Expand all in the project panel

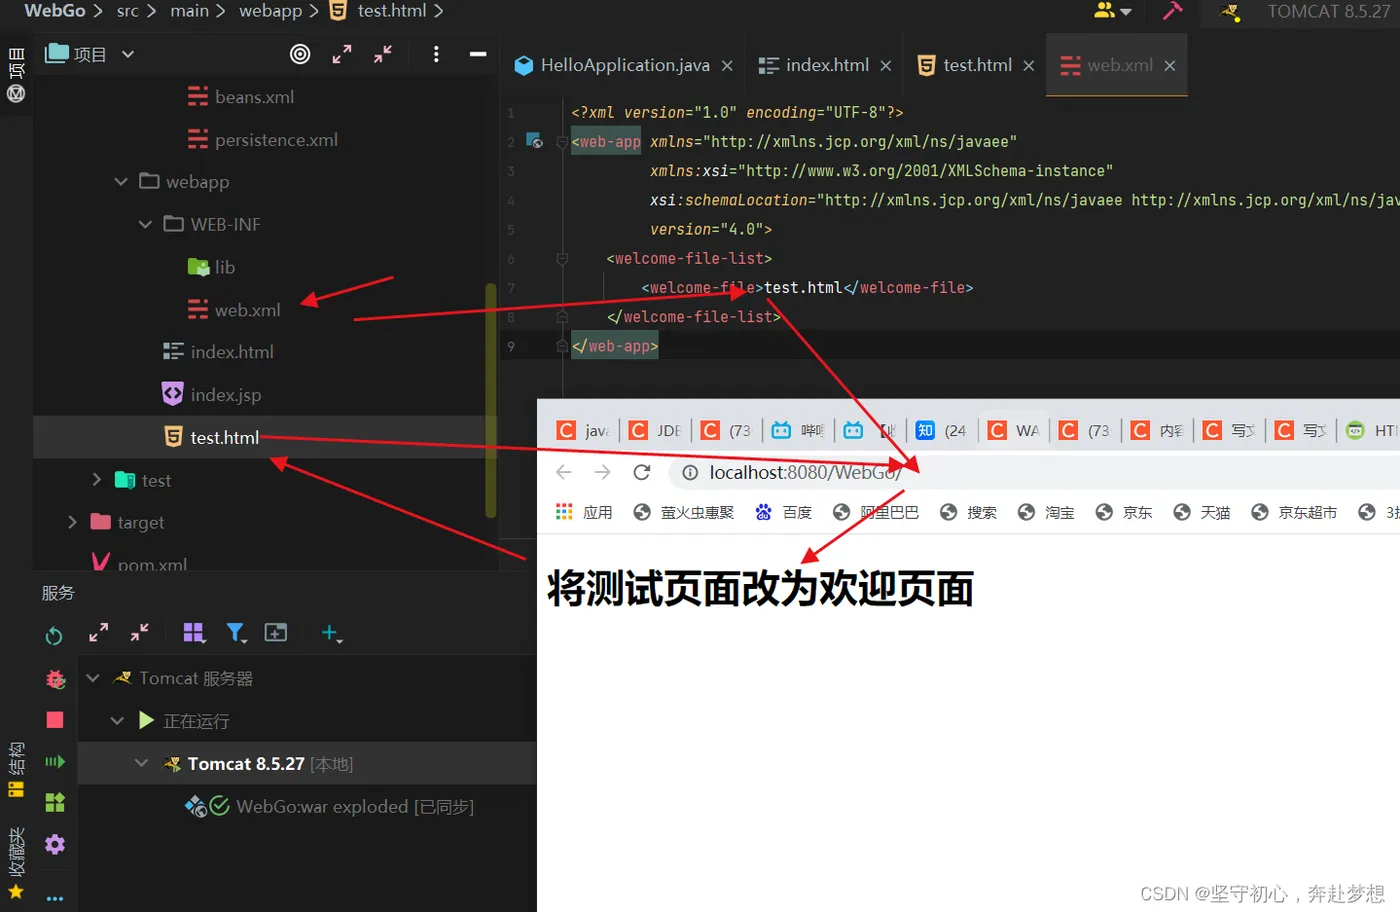pyautogui.click(x=342, y=54)
